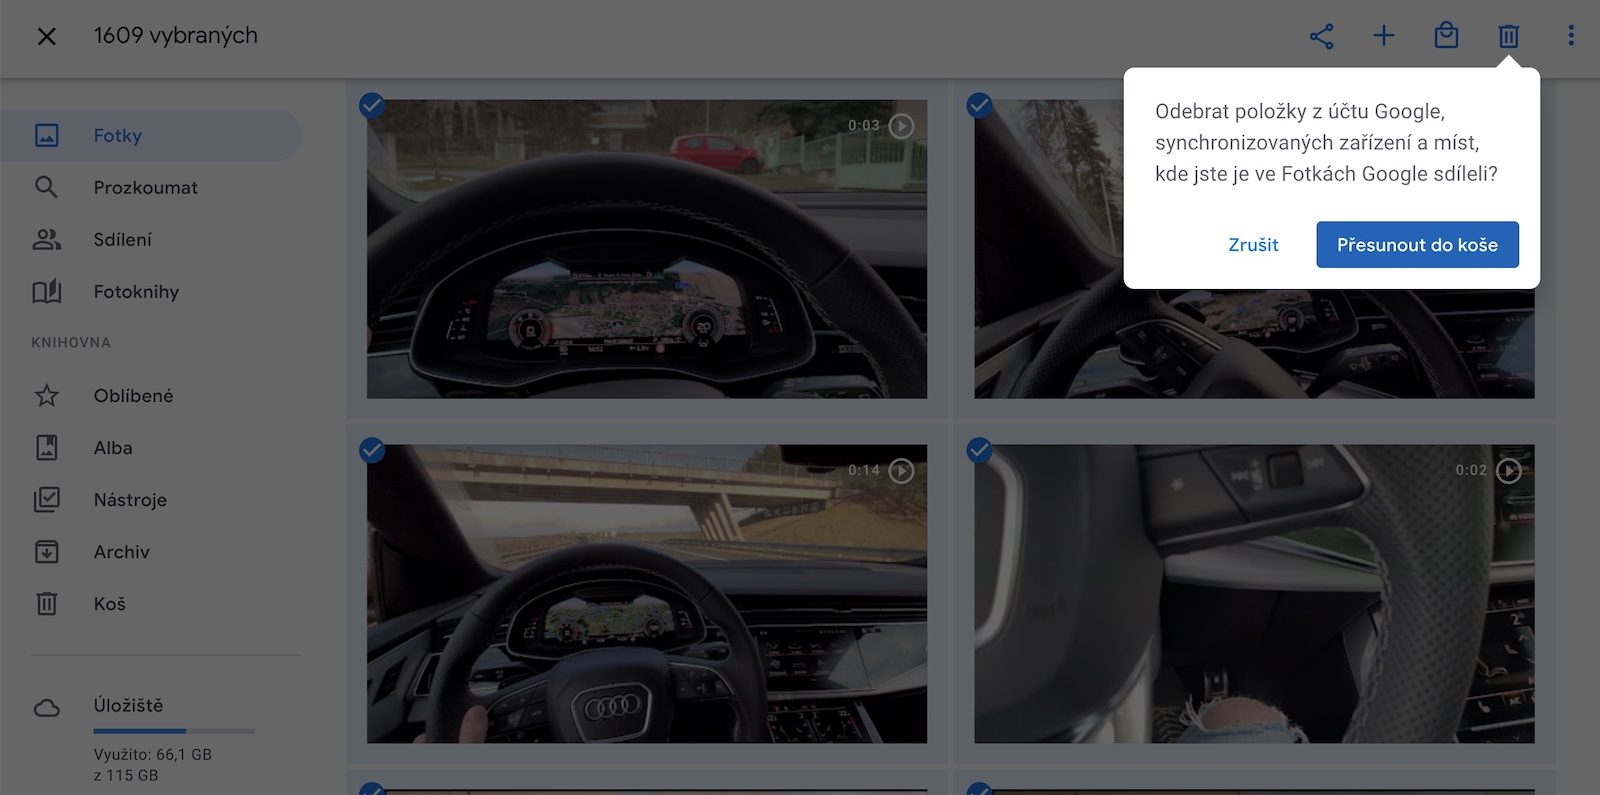Play the 0:14 video via play icon
Image resolution: width=1600 pixels, height=795 pixels.
click(901, 470)
